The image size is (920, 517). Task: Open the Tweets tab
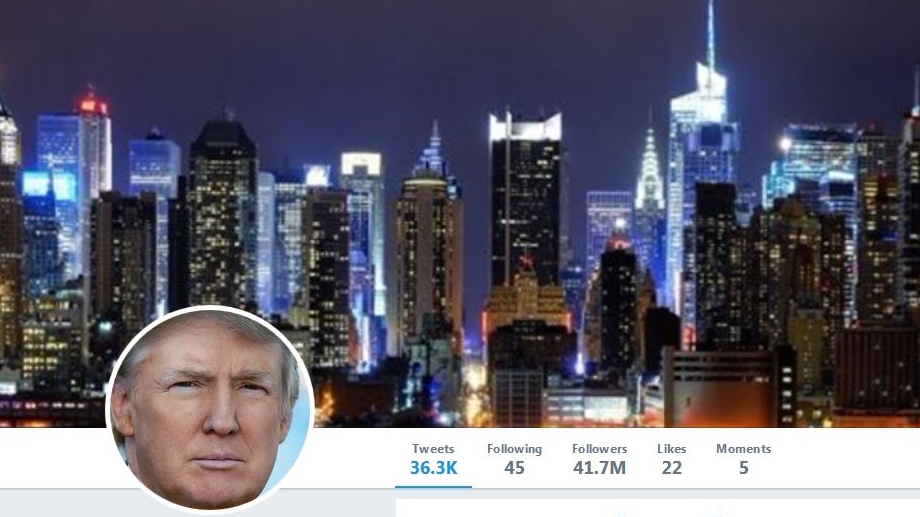pyautogui.click(x=433, y=458)
